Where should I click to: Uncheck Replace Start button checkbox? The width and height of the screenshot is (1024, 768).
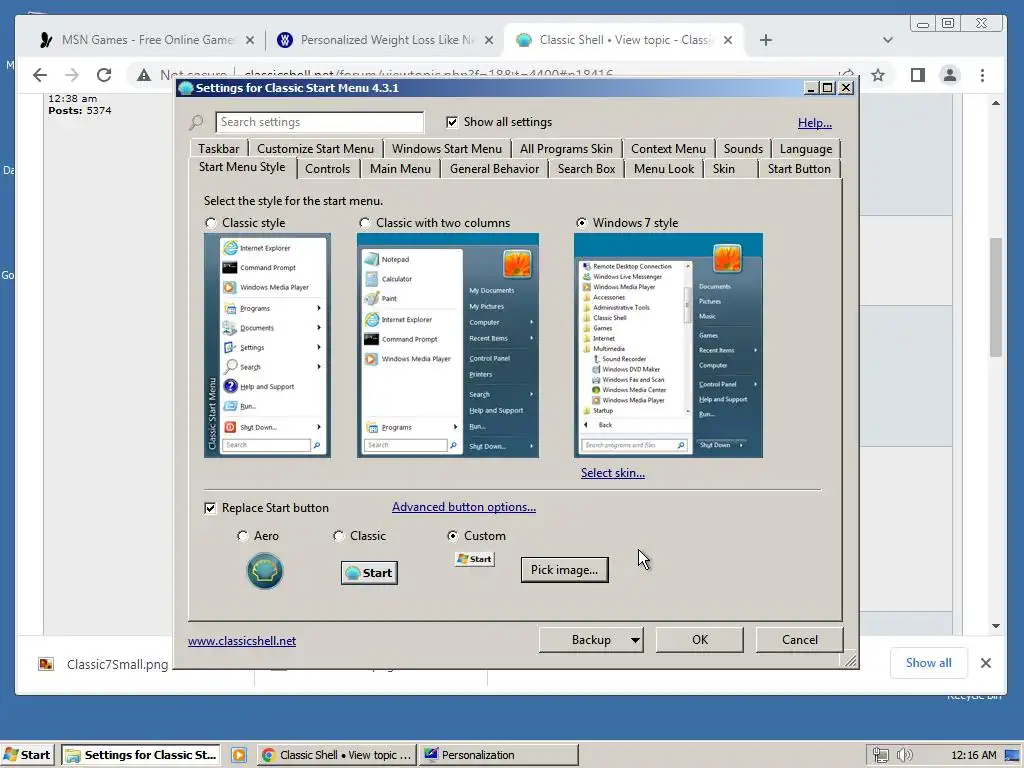pos(210,508)
